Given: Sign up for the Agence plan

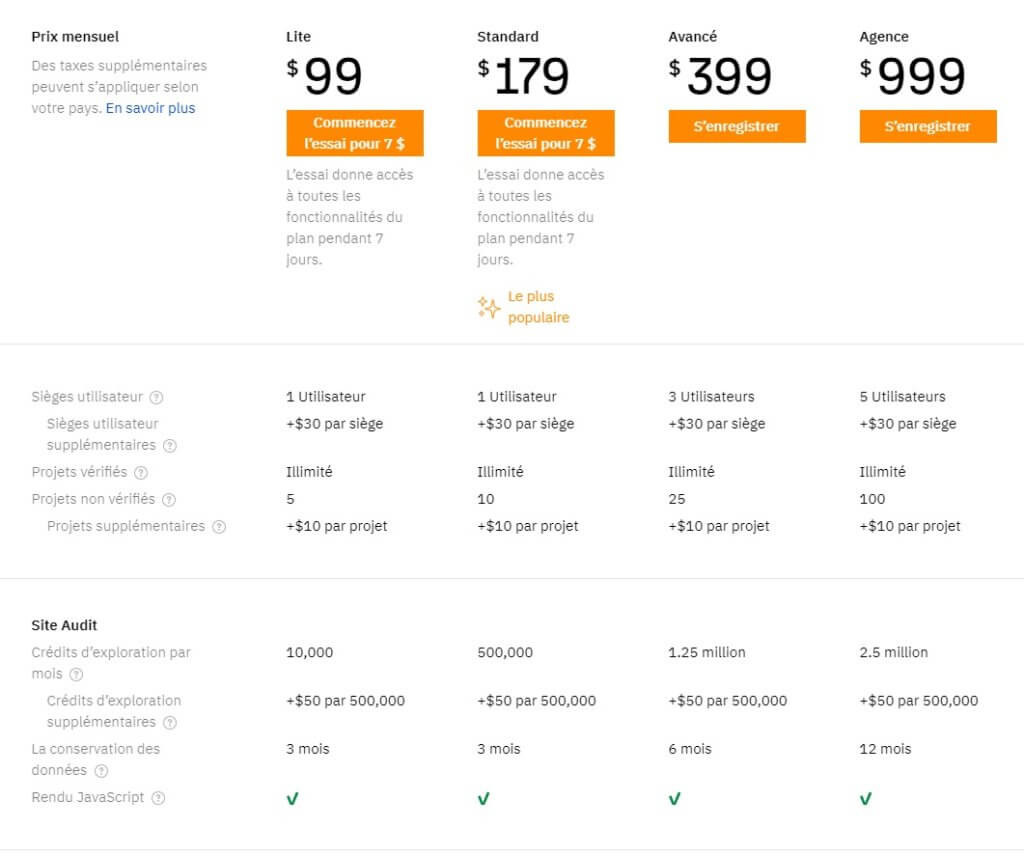Looking at the screenshot, I should (928, 127).
